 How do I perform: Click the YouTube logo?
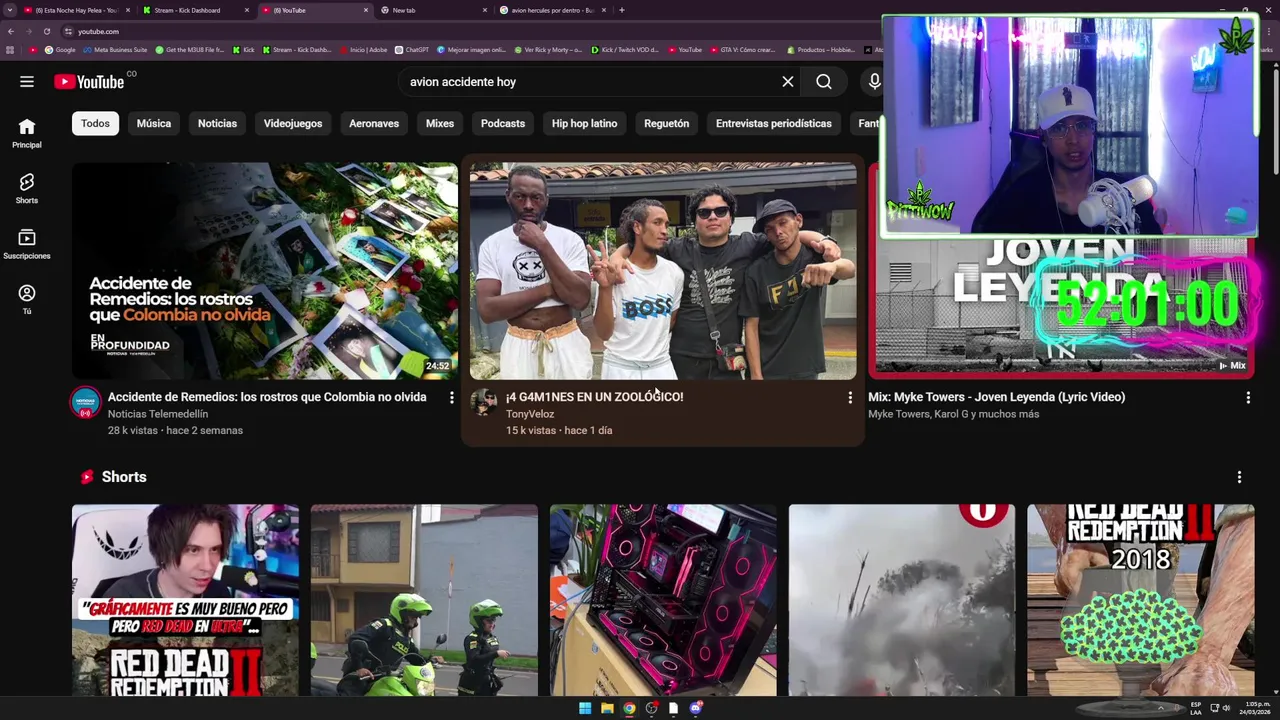tap(89, 82)
